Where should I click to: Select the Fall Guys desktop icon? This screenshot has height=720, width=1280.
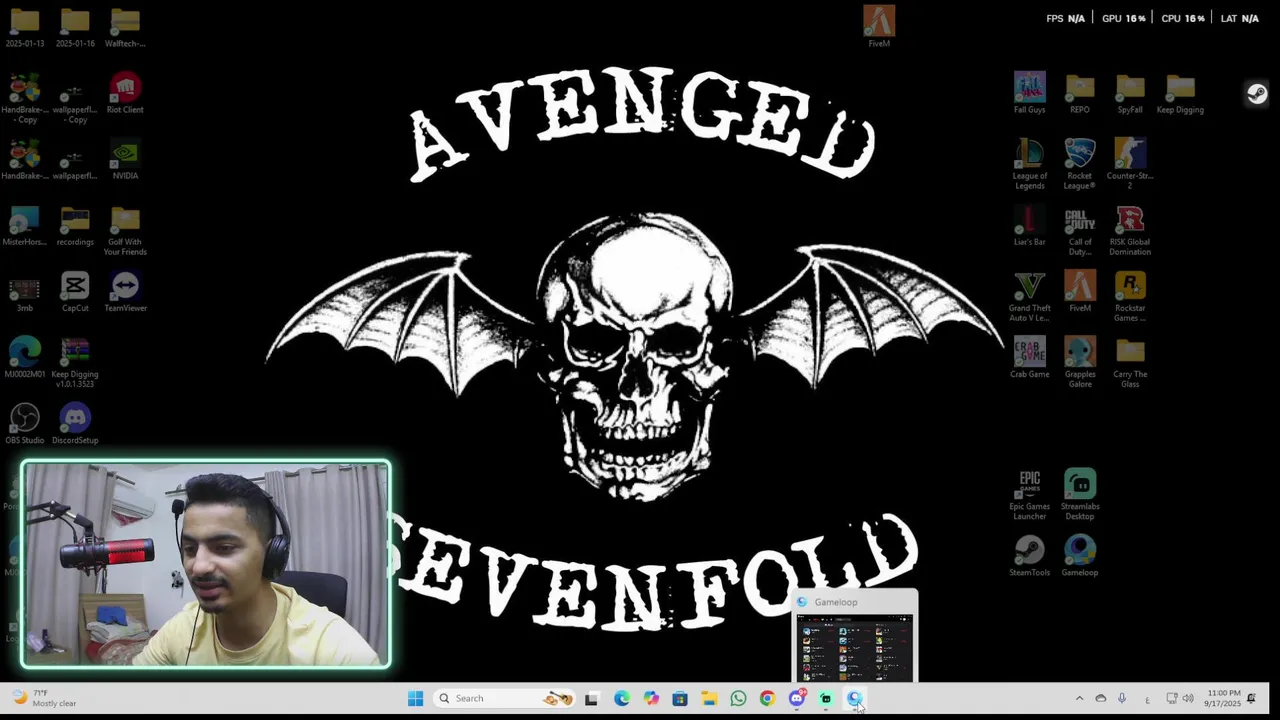[x=1030, y=93]
